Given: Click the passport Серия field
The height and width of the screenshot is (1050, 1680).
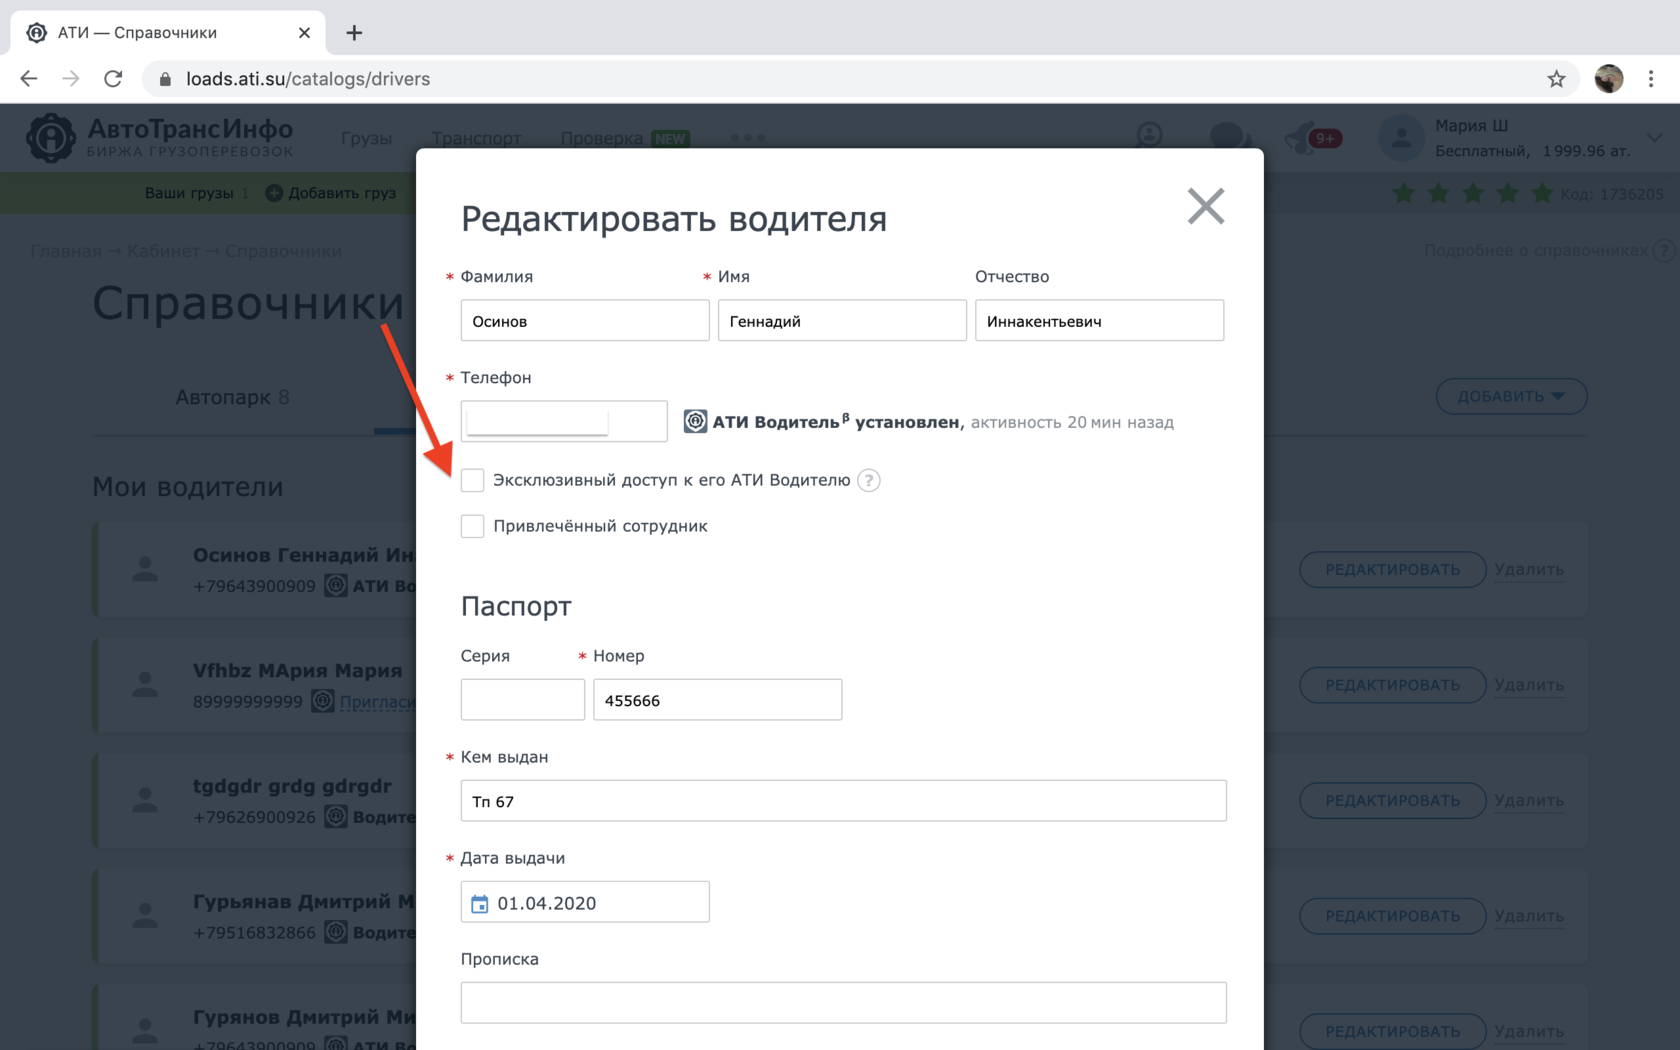Looking at the screenshot, I should tap(522, 700).
